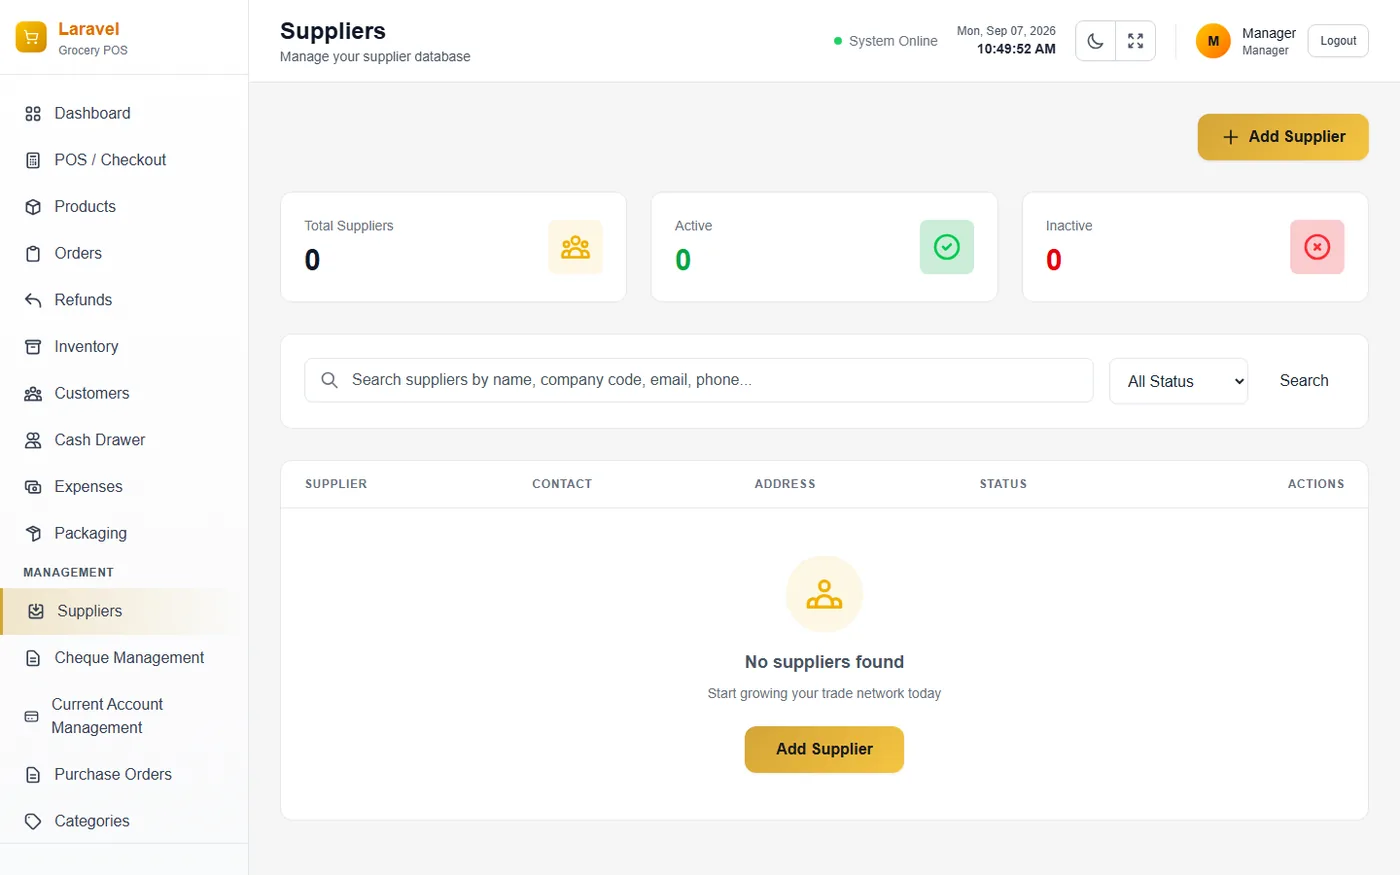Focus the supplier search input field
The image size is (1400, 875).
tap(699, 380)
